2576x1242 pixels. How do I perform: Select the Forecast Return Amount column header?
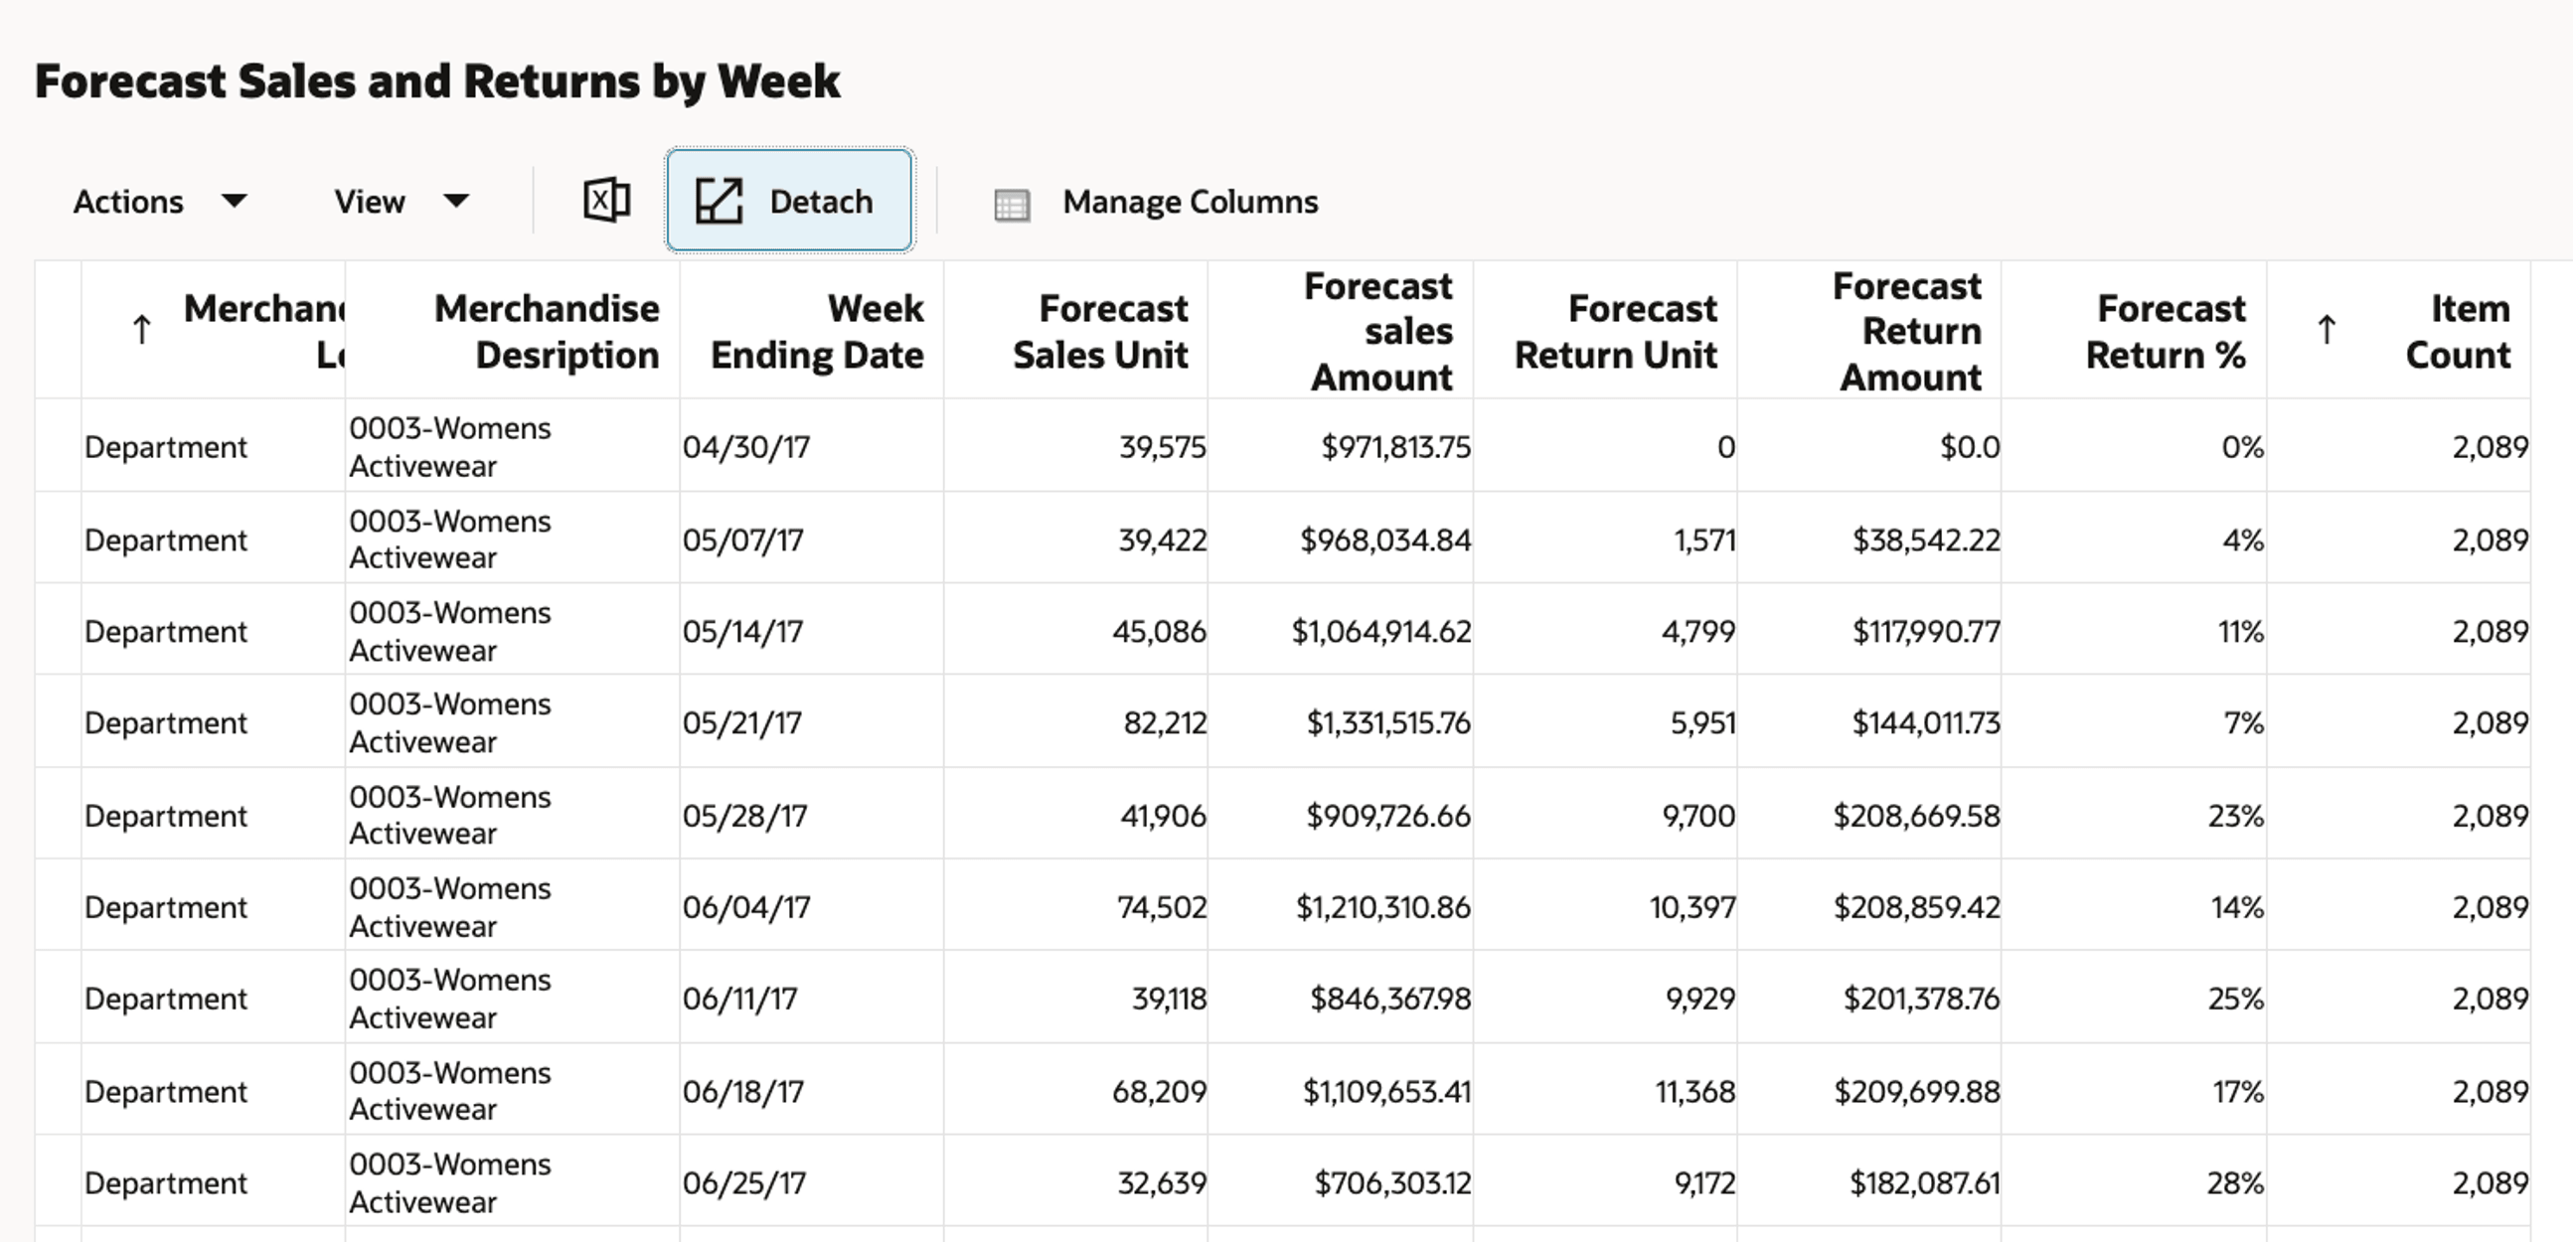[1908, 331]
